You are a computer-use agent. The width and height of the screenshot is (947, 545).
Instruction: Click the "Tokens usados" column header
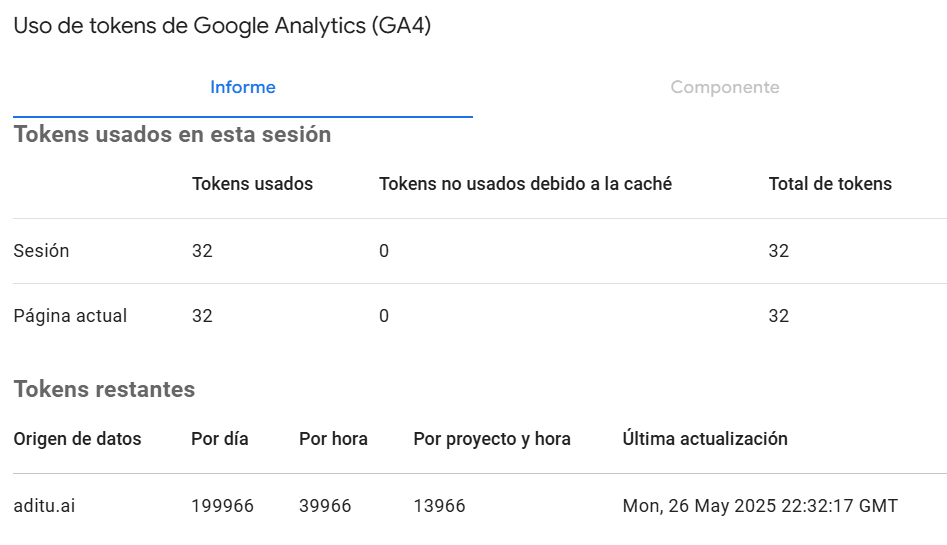tap(252, 184)
